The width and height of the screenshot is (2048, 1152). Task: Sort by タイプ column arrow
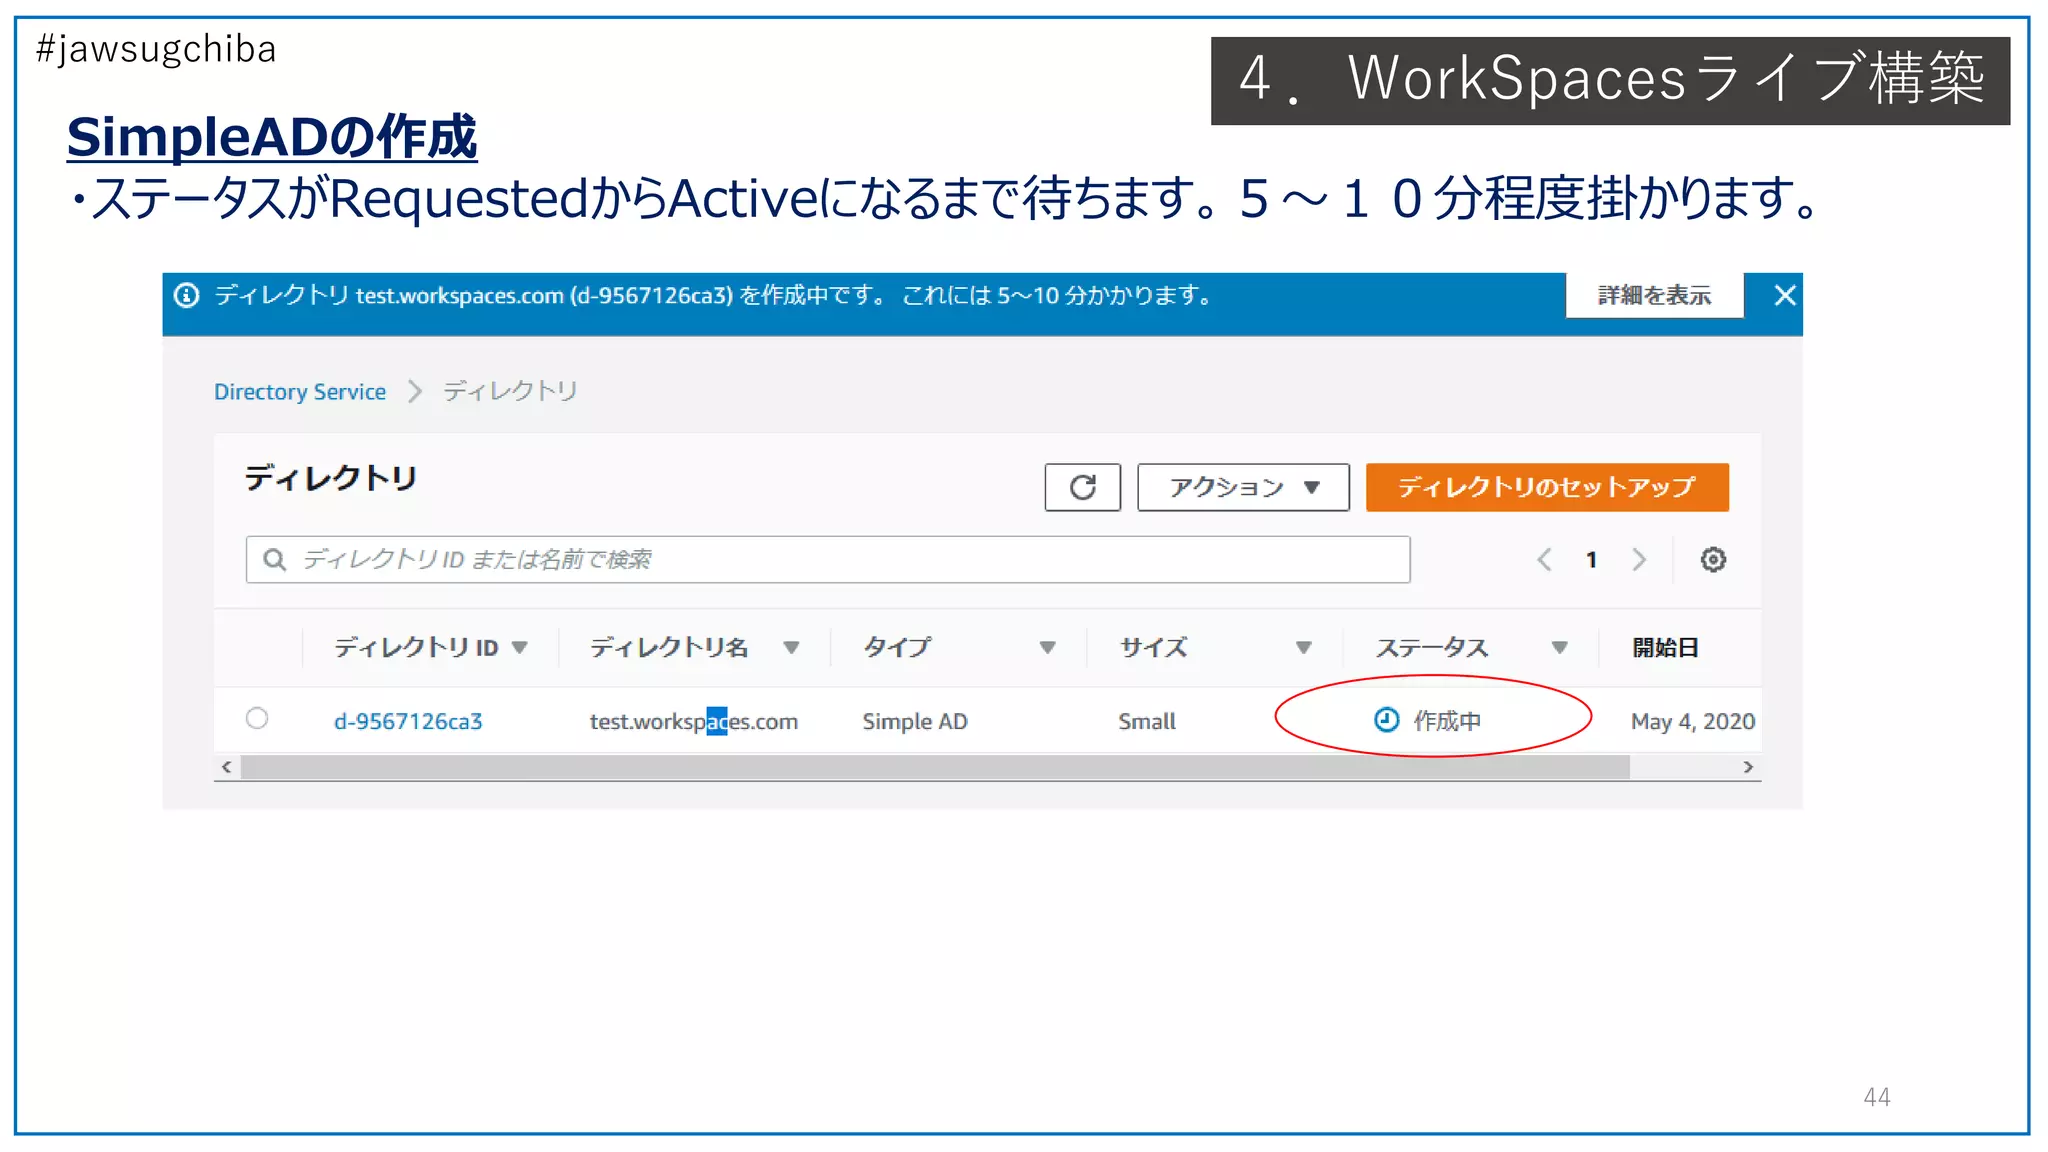click(x=1047, y=647)
